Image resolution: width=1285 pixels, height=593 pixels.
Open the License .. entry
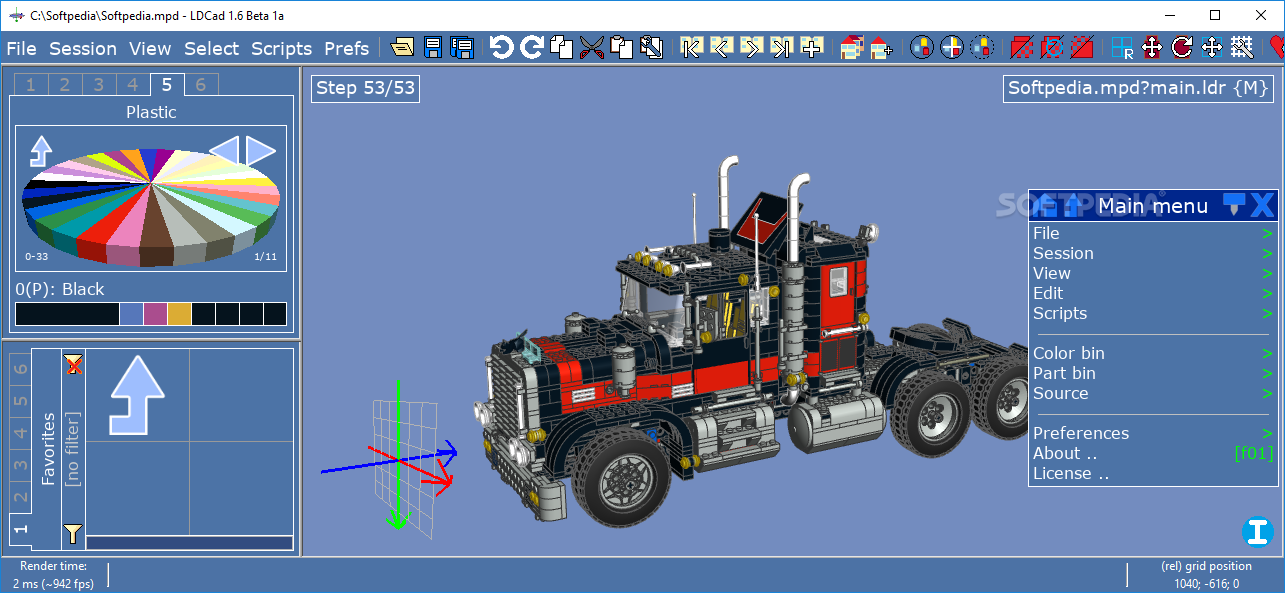point(1153,473)
